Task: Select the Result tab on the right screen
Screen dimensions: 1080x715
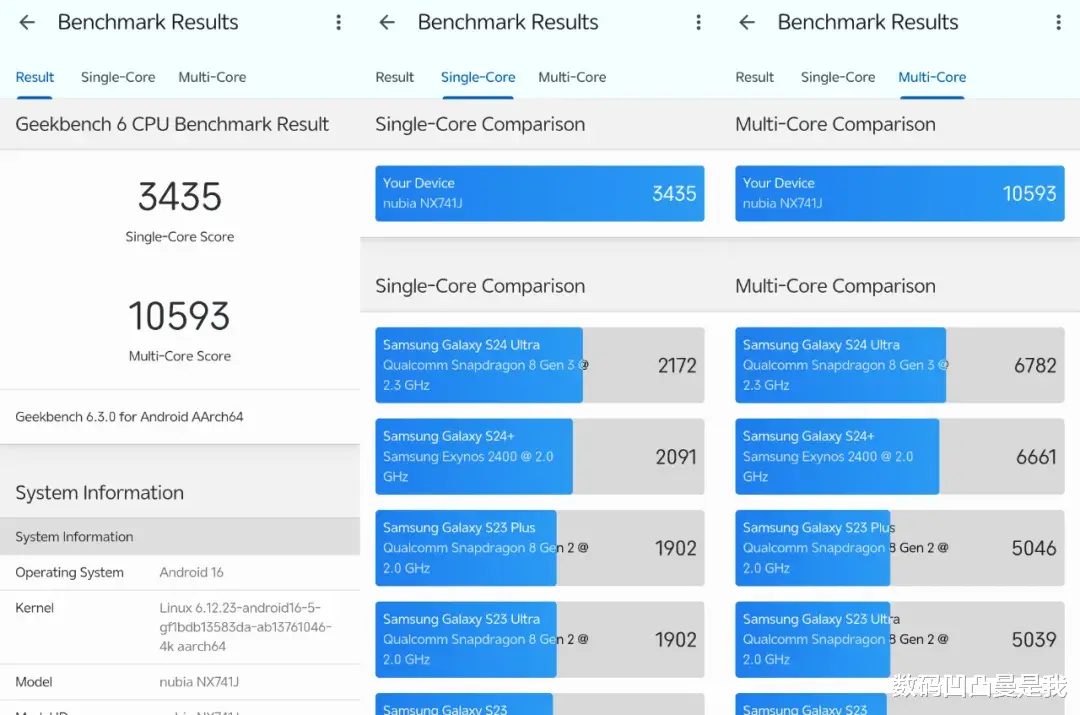Action: (755, 77)
